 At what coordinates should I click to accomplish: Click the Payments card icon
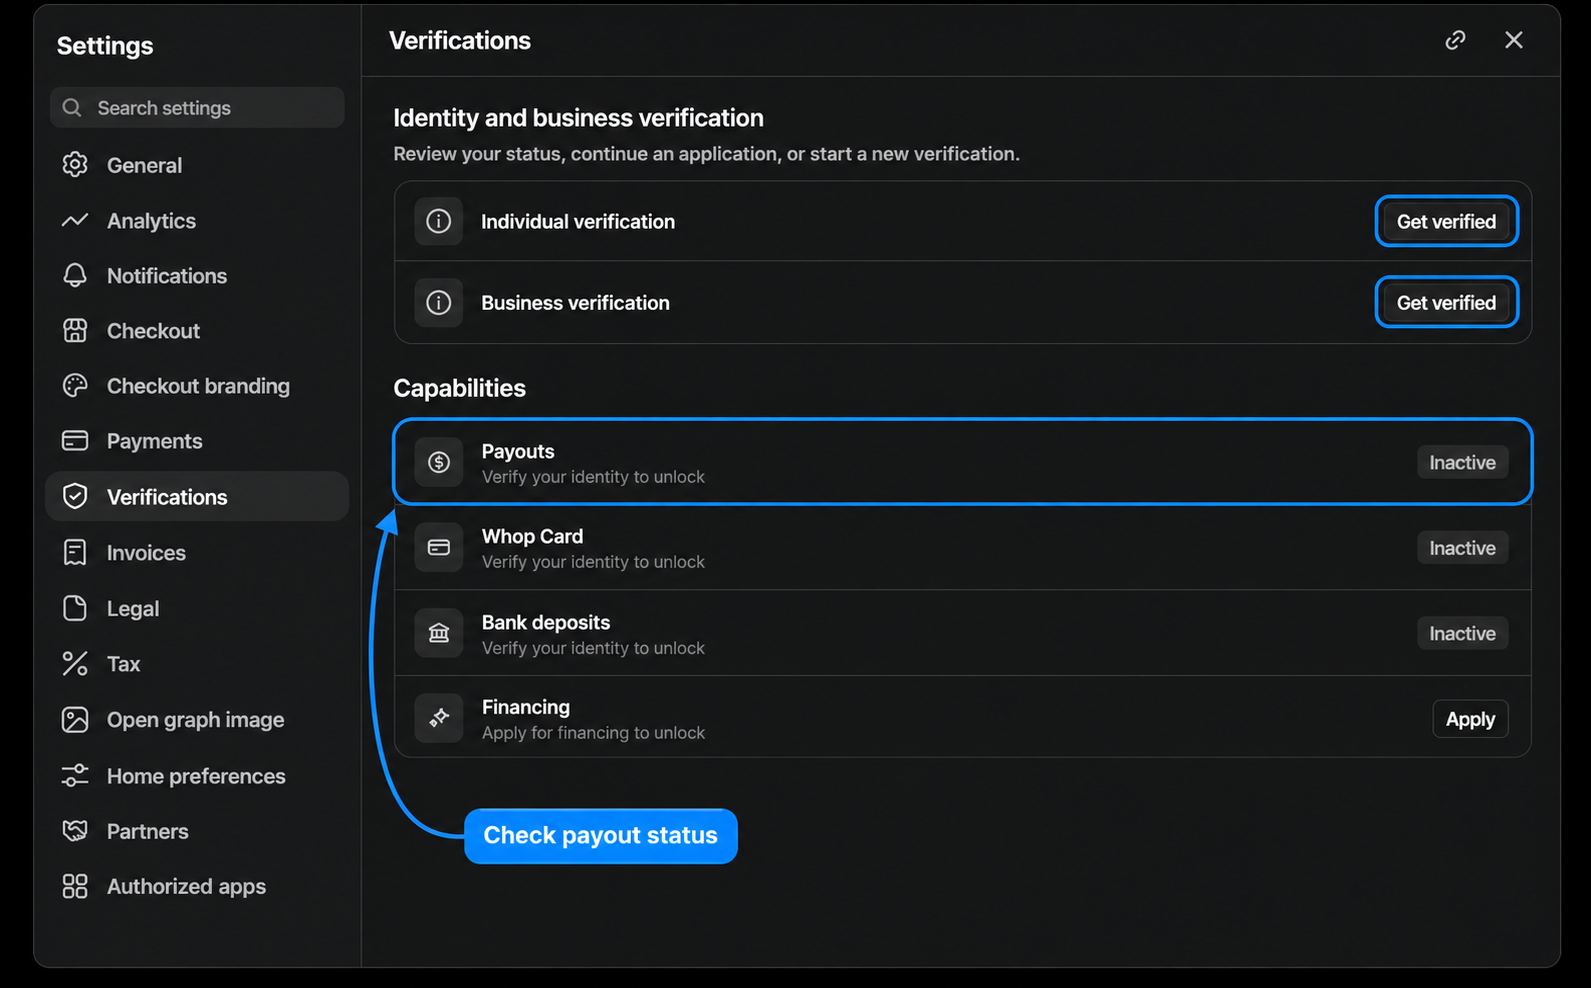click(75, 441)
